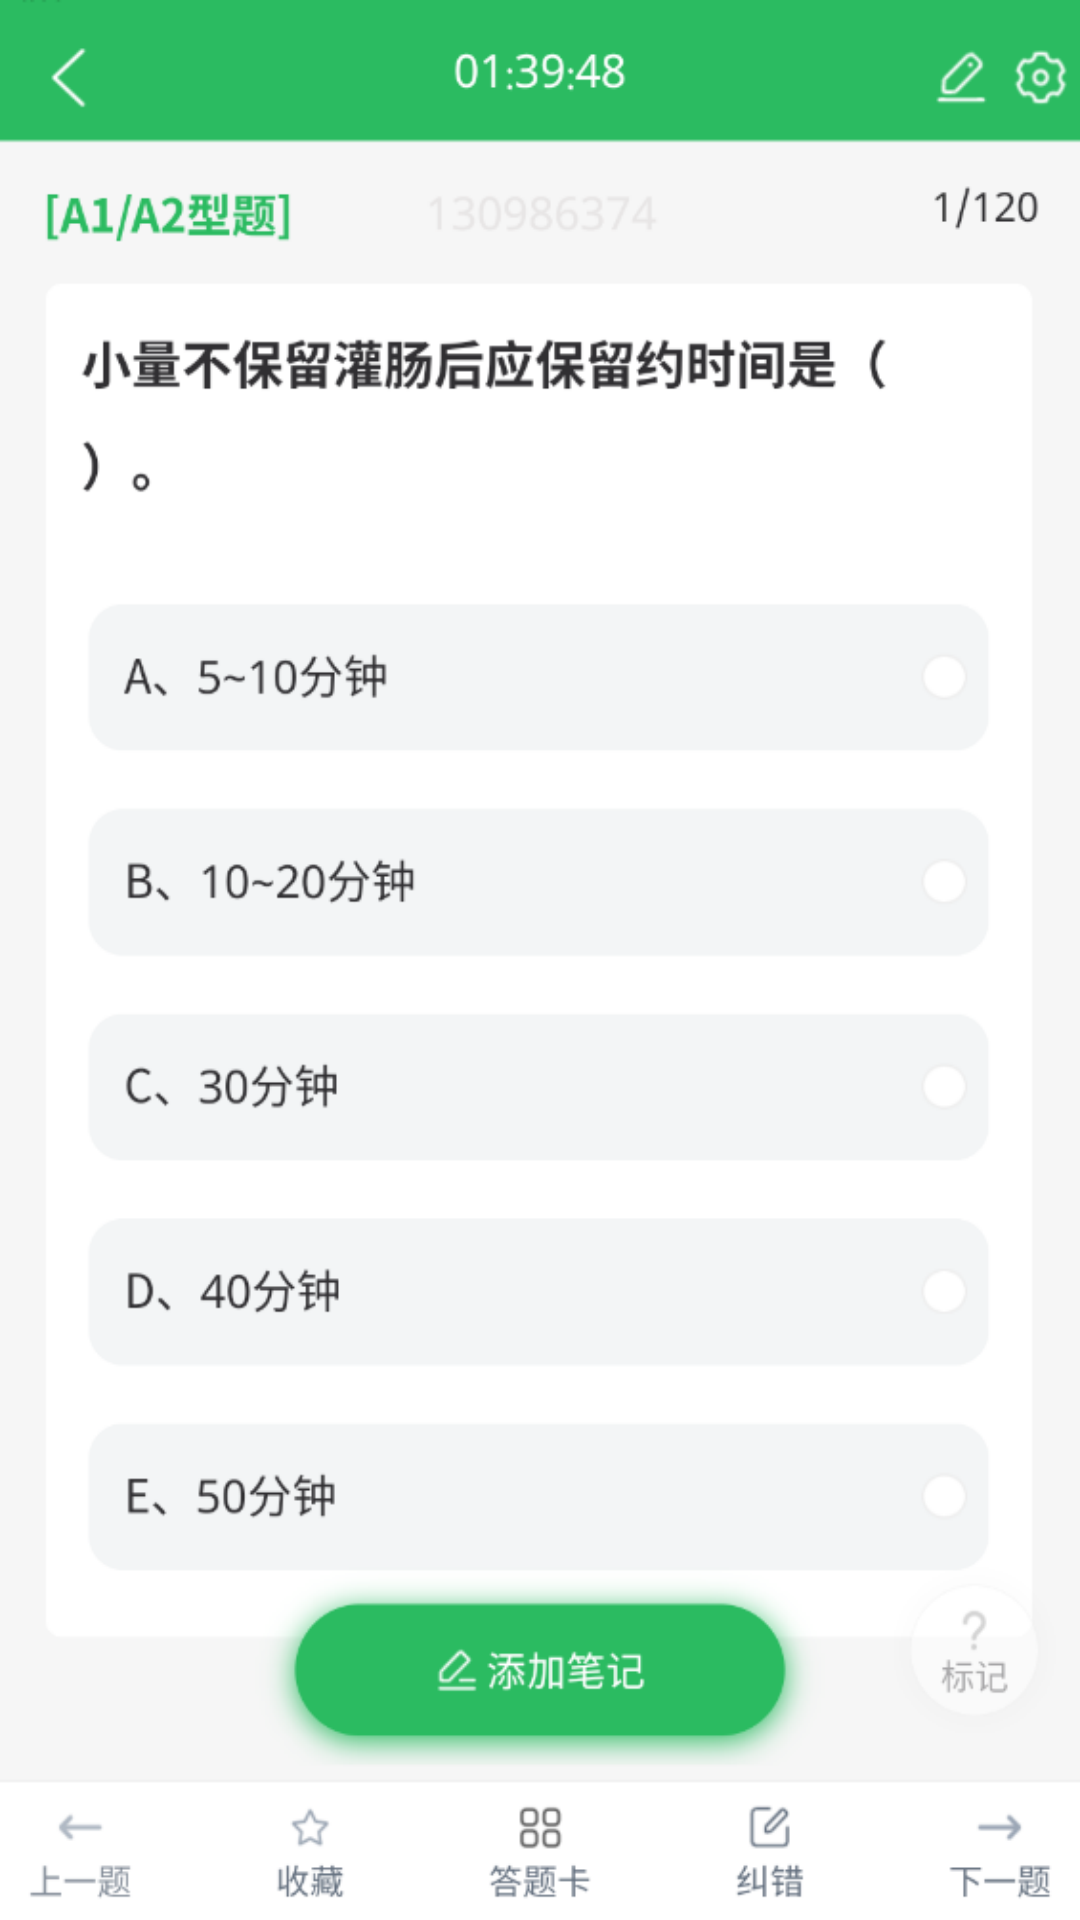This screenshot has height=1920, width=1080.
Task: Tap the 上一题 label
Action: pos(80,1881)
